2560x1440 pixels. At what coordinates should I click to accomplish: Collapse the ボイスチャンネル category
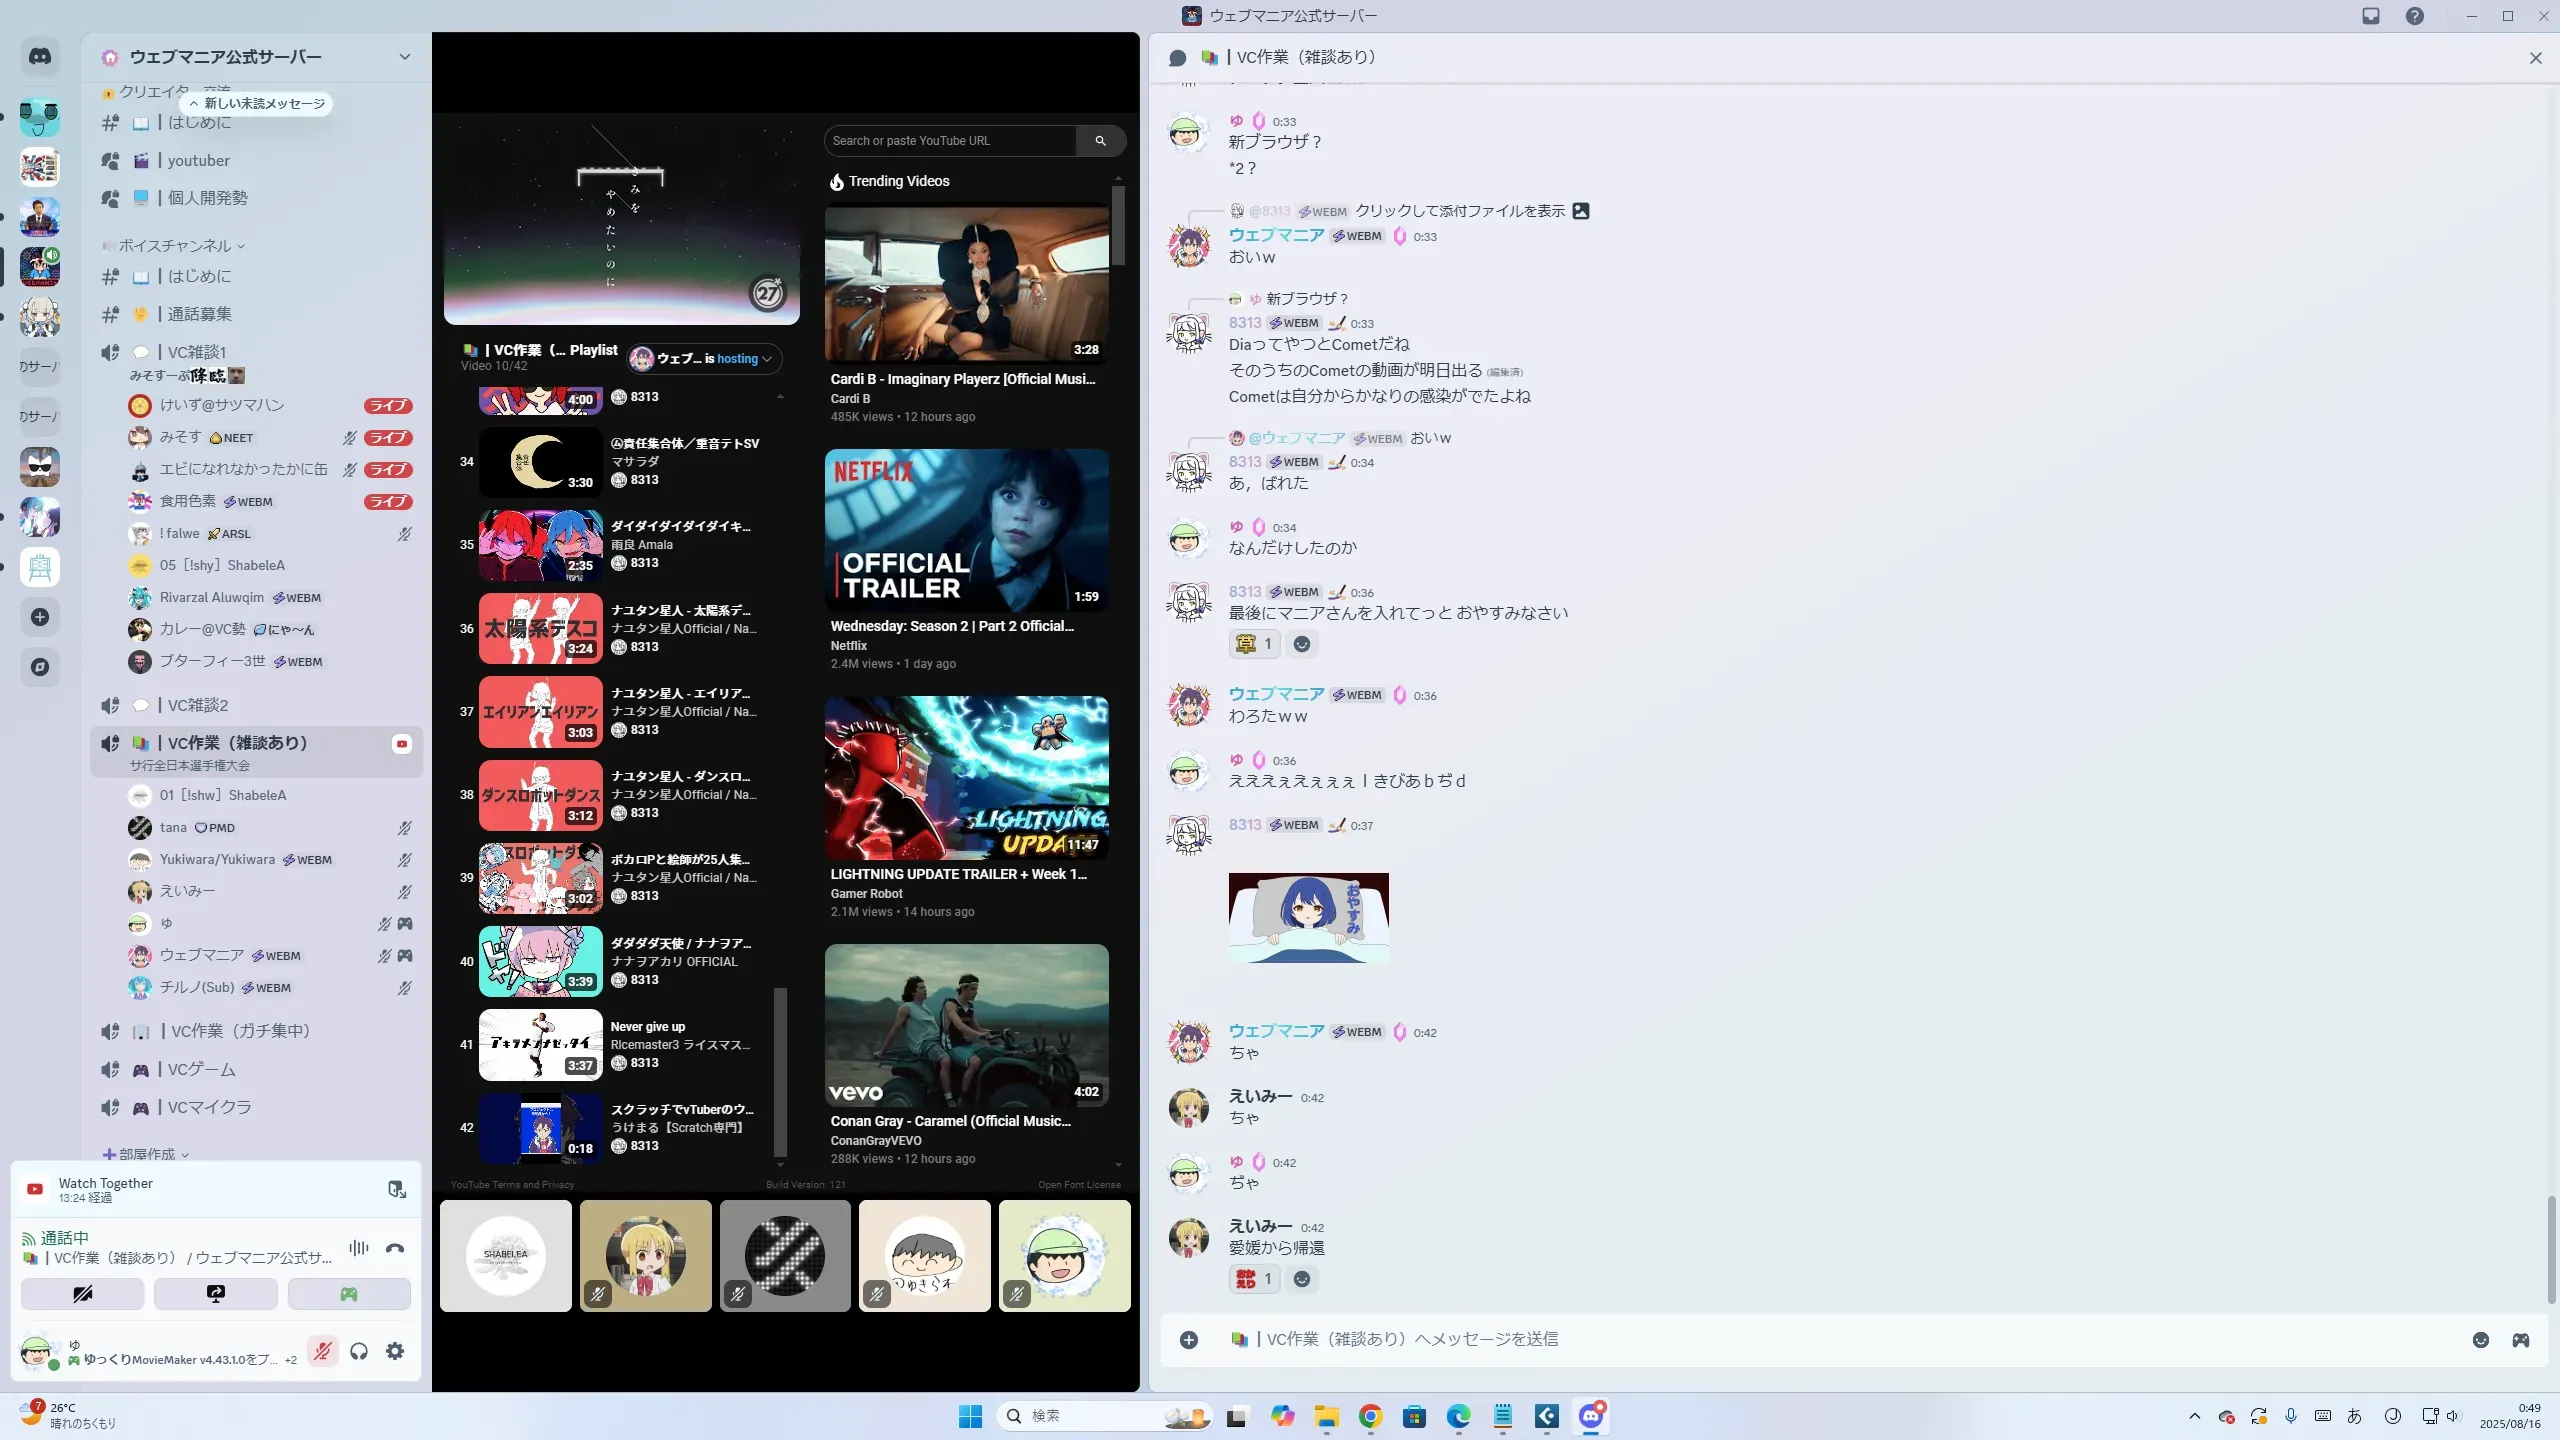pos(175,246)
